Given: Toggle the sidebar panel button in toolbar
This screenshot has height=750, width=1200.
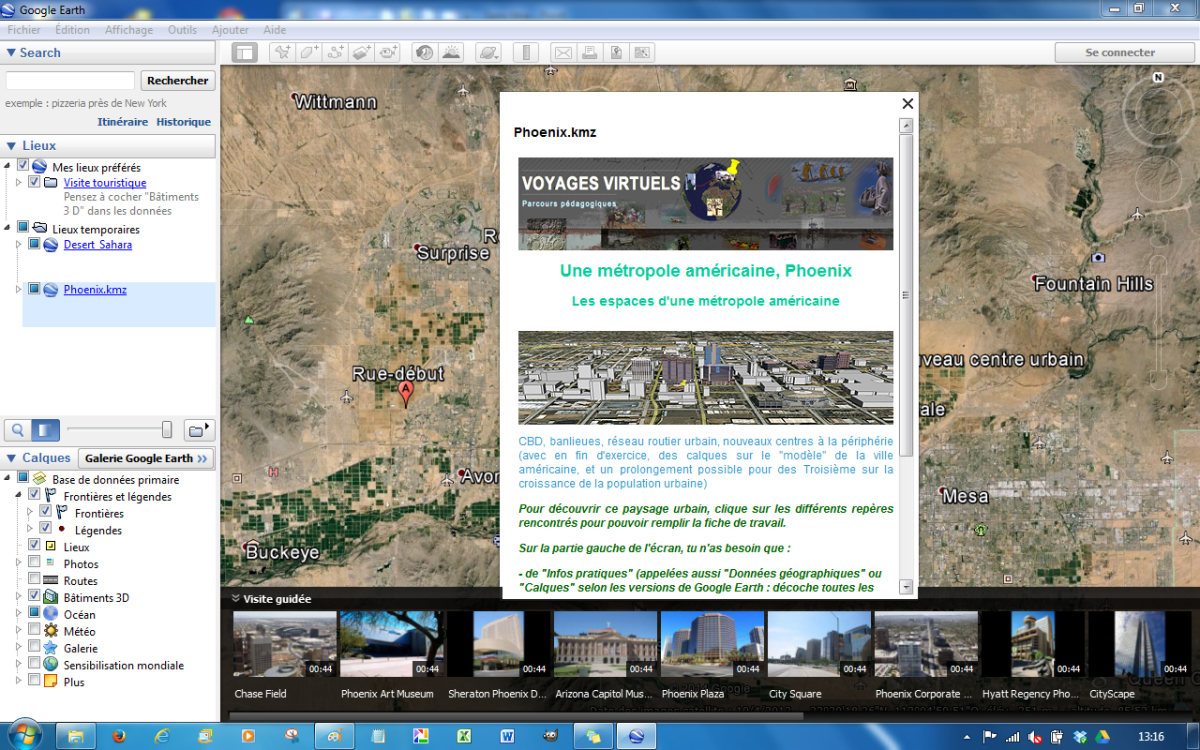Looking at the screenshot, I should click(245, 52).
